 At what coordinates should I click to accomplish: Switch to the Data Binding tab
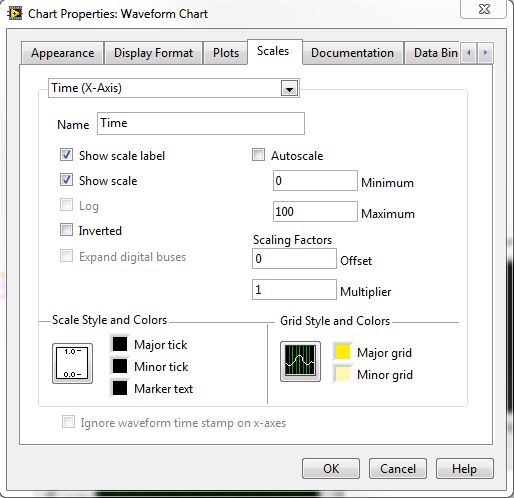pyautogui.click(x=432, y=53)
